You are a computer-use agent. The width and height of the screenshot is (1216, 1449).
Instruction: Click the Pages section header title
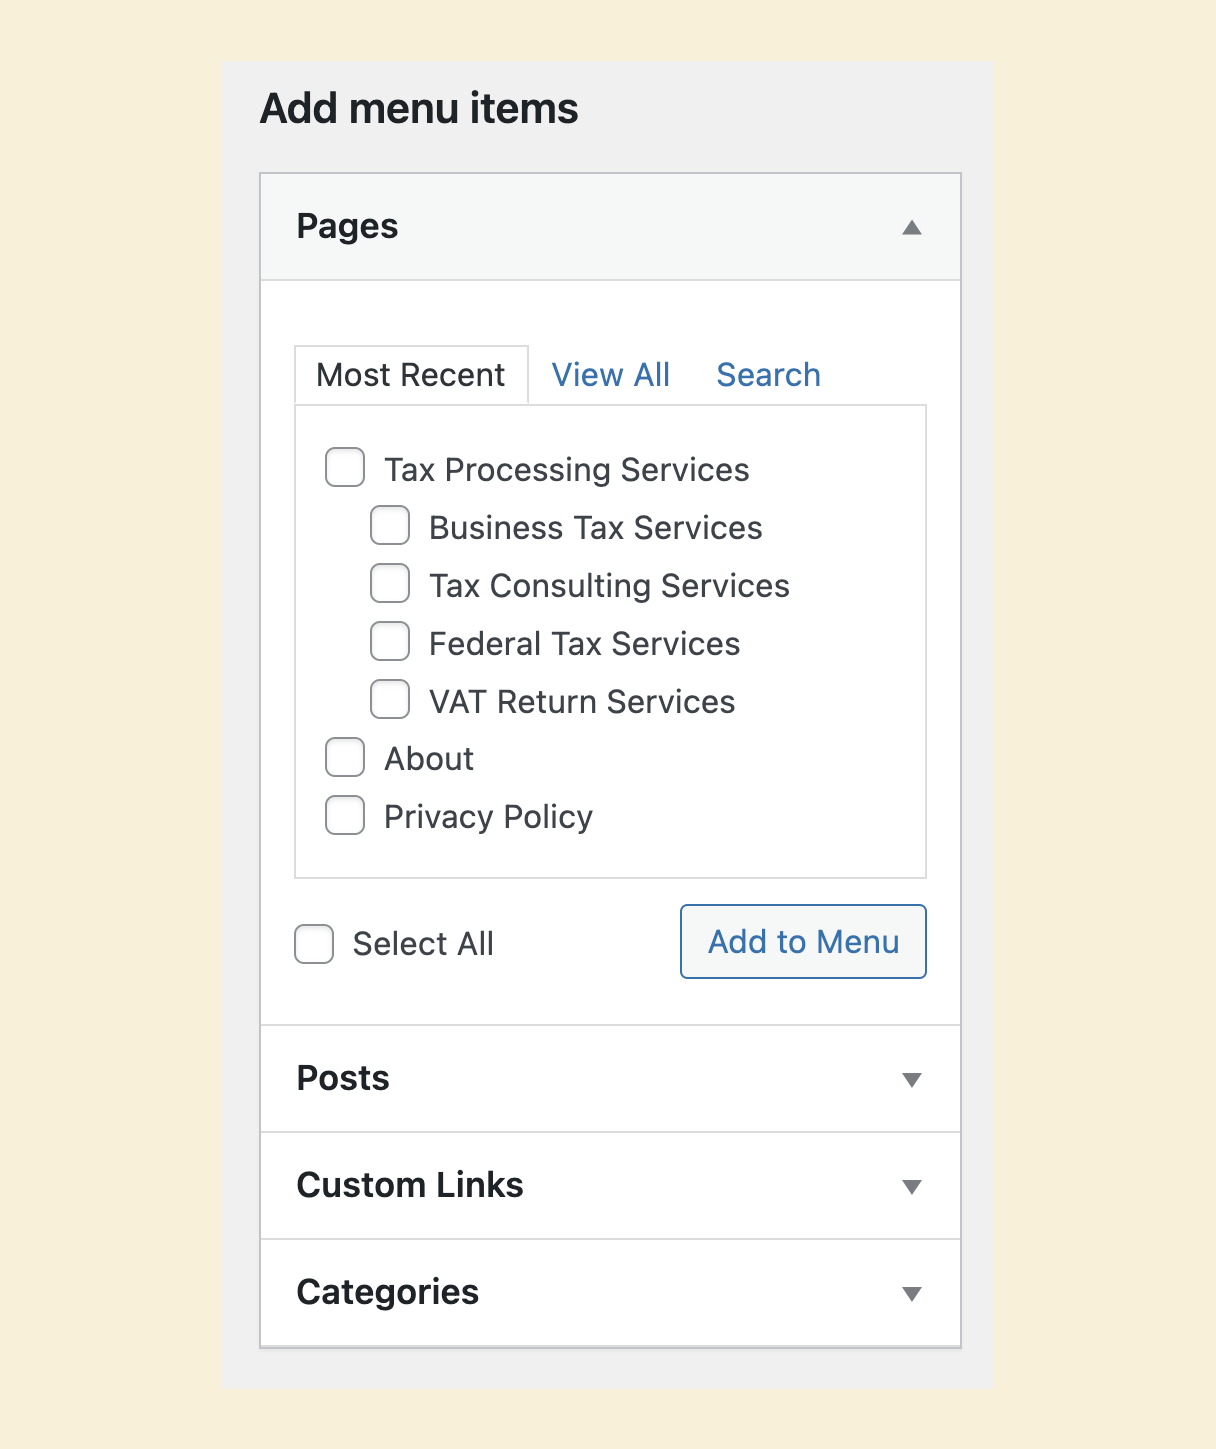347,226
